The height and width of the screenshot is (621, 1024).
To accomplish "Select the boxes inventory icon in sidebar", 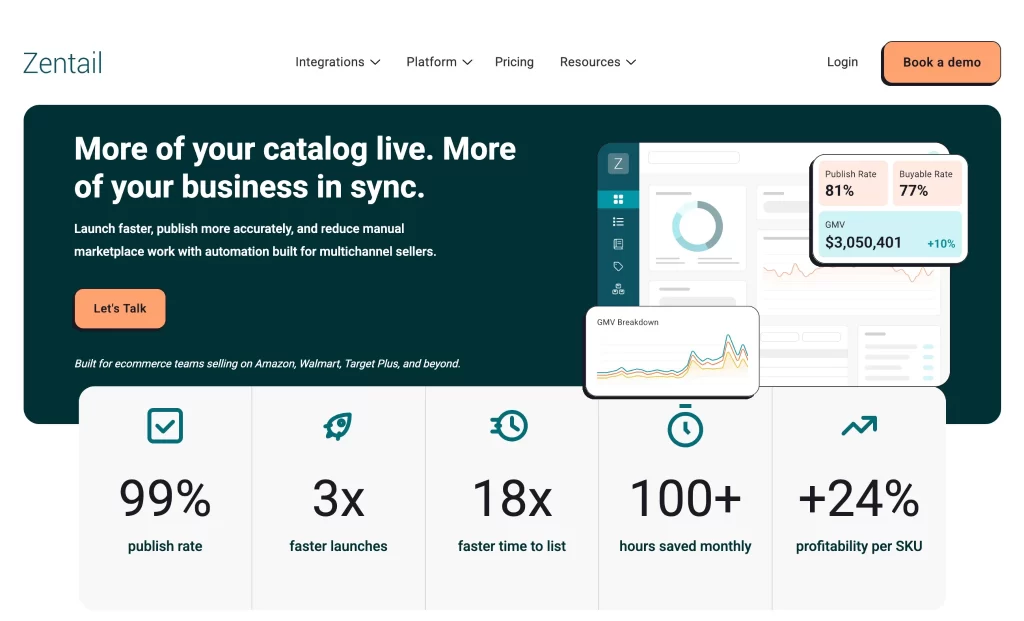I will [x=618, y=289].
